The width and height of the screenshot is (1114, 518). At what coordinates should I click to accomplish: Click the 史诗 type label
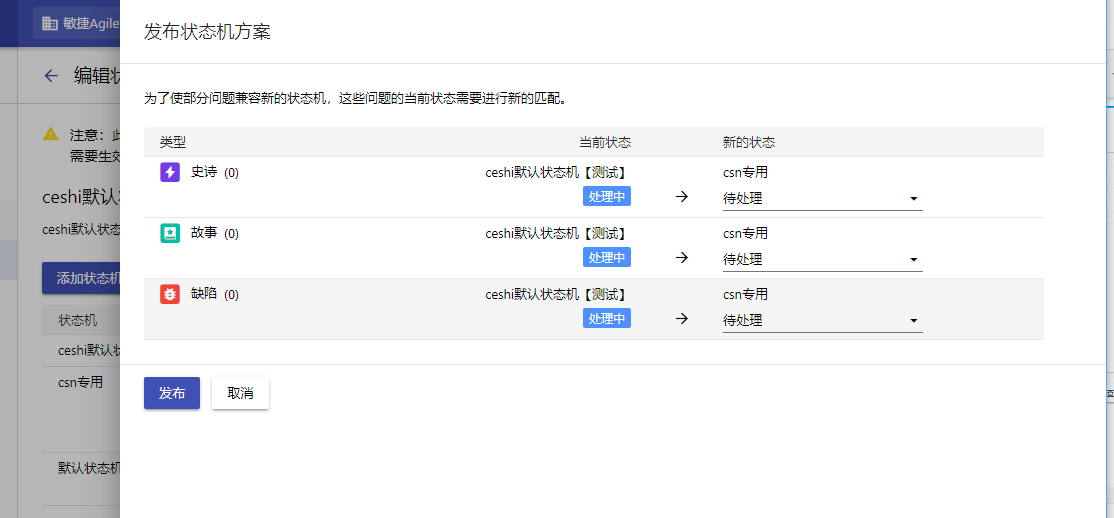click(204, 172)
